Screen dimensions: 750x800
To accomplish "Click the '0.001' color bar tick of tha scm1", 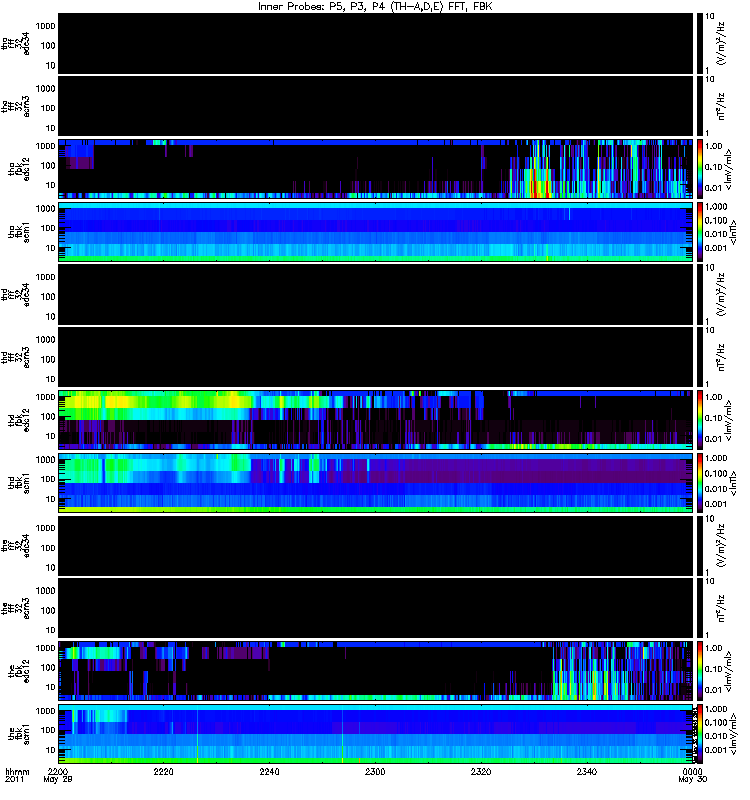I will (x=716, y=248).
